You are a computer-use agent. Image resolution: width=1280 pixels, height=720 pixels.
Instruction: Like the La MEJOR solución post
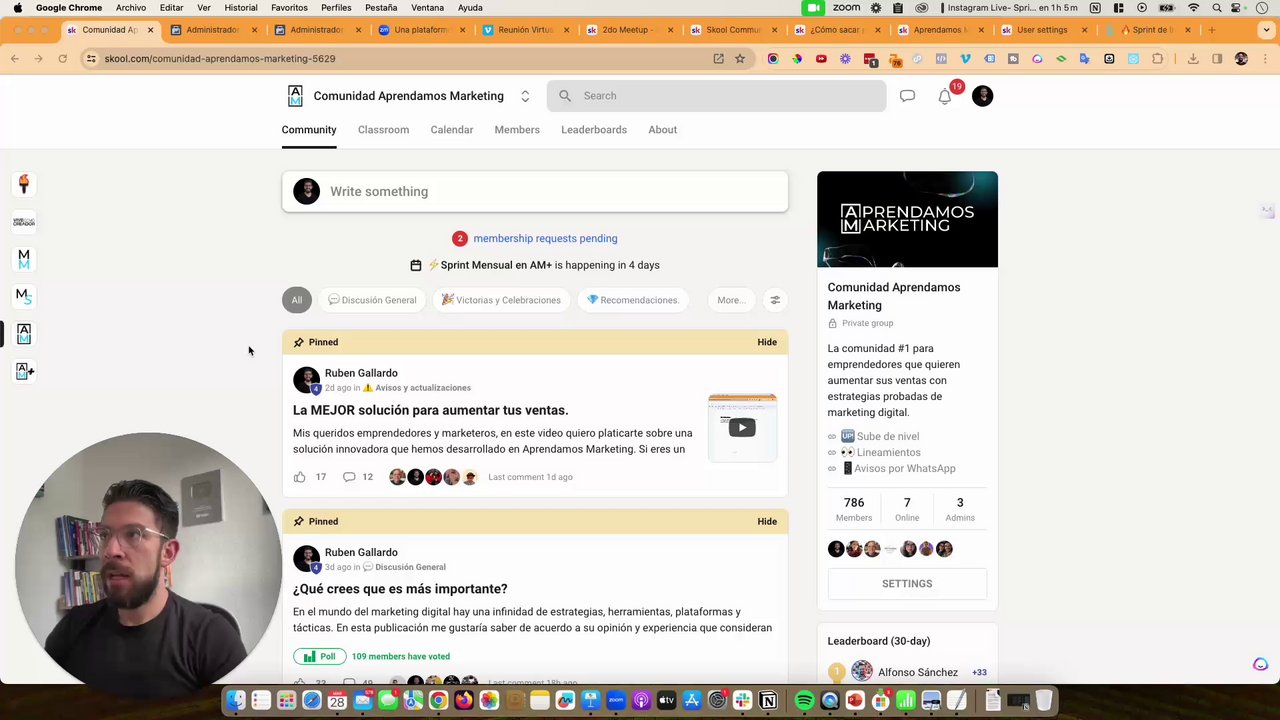pyautogui.click(x=299, y=477)
